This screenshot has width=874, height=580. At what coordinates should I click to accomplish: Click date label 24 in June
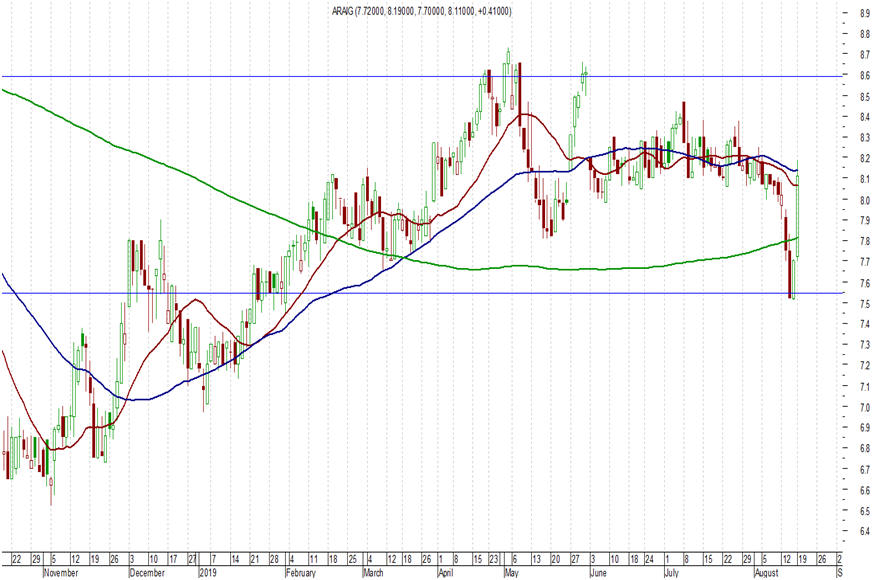(x=649, y=559)
